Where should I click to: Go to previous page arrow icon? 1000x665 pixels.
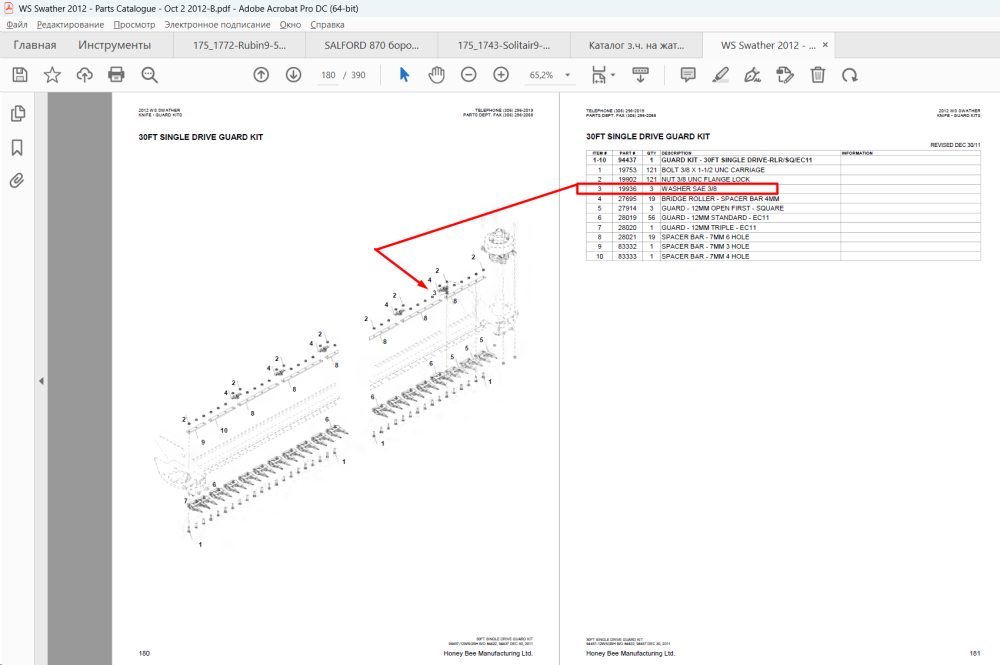tap(261, 75)
